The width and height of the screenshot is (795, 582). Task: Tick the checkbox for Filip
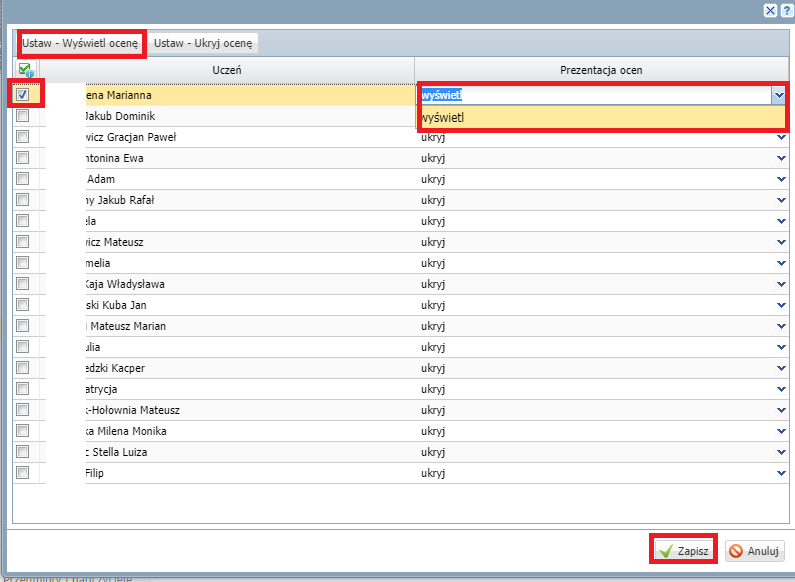click(22, 472)
